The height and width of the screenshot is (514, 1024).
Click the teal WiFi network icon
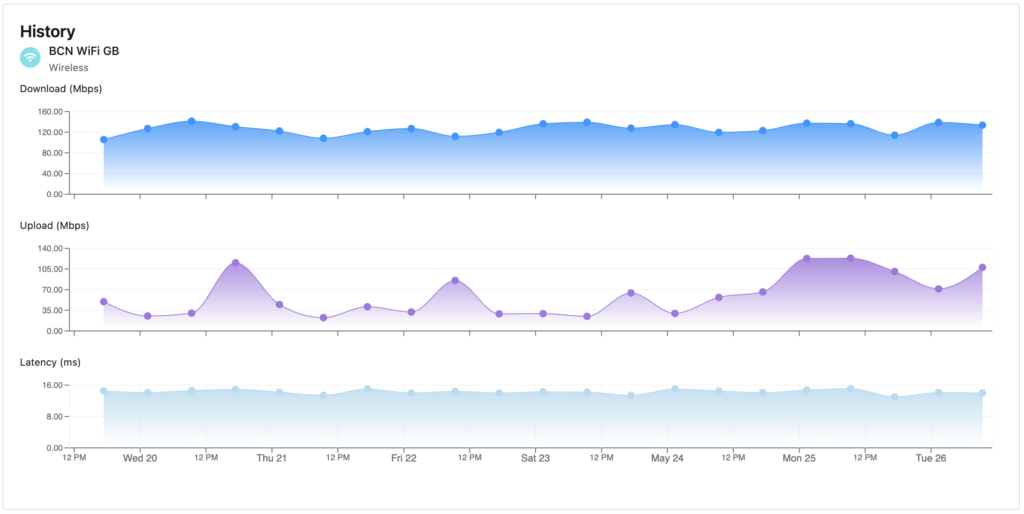point(30,57)
